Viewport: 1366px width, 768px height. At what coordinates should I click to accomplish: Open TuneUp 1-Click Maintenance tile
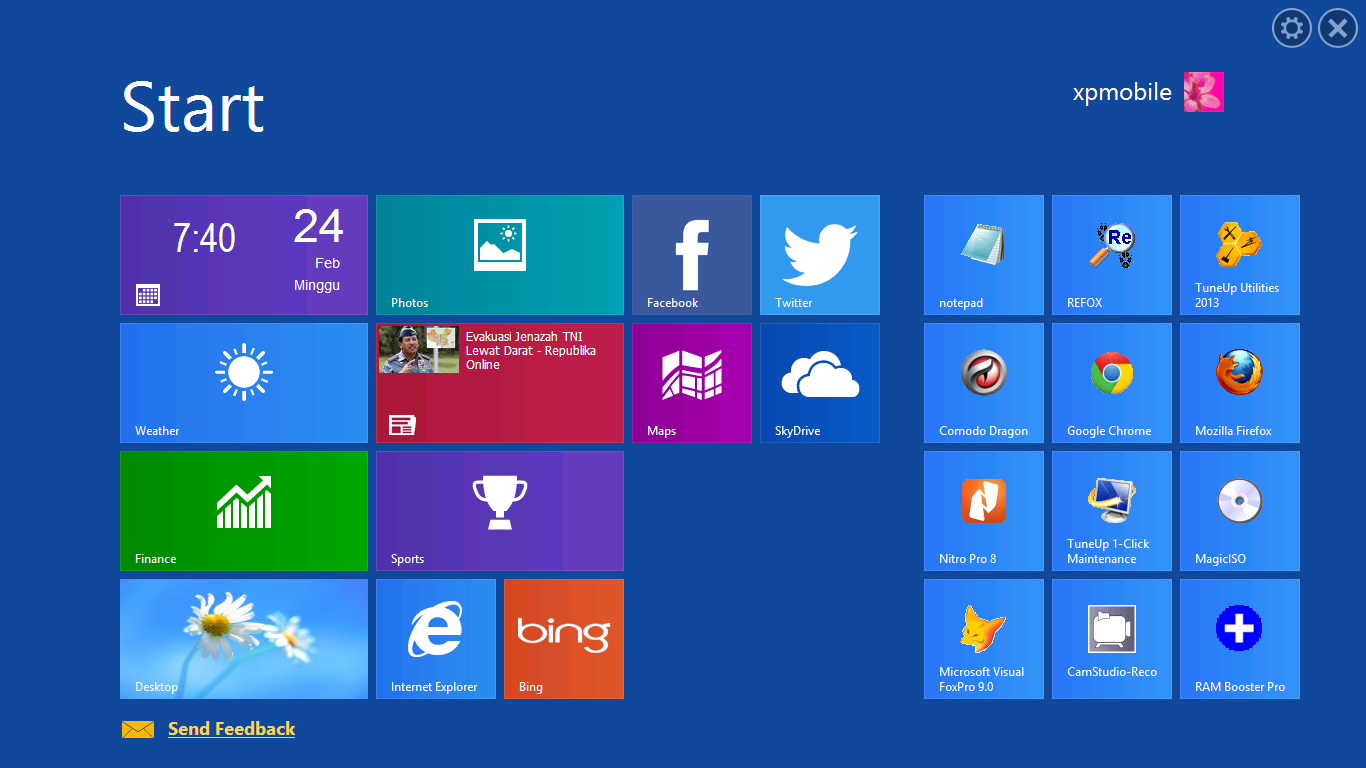[x=1112, y=511]
